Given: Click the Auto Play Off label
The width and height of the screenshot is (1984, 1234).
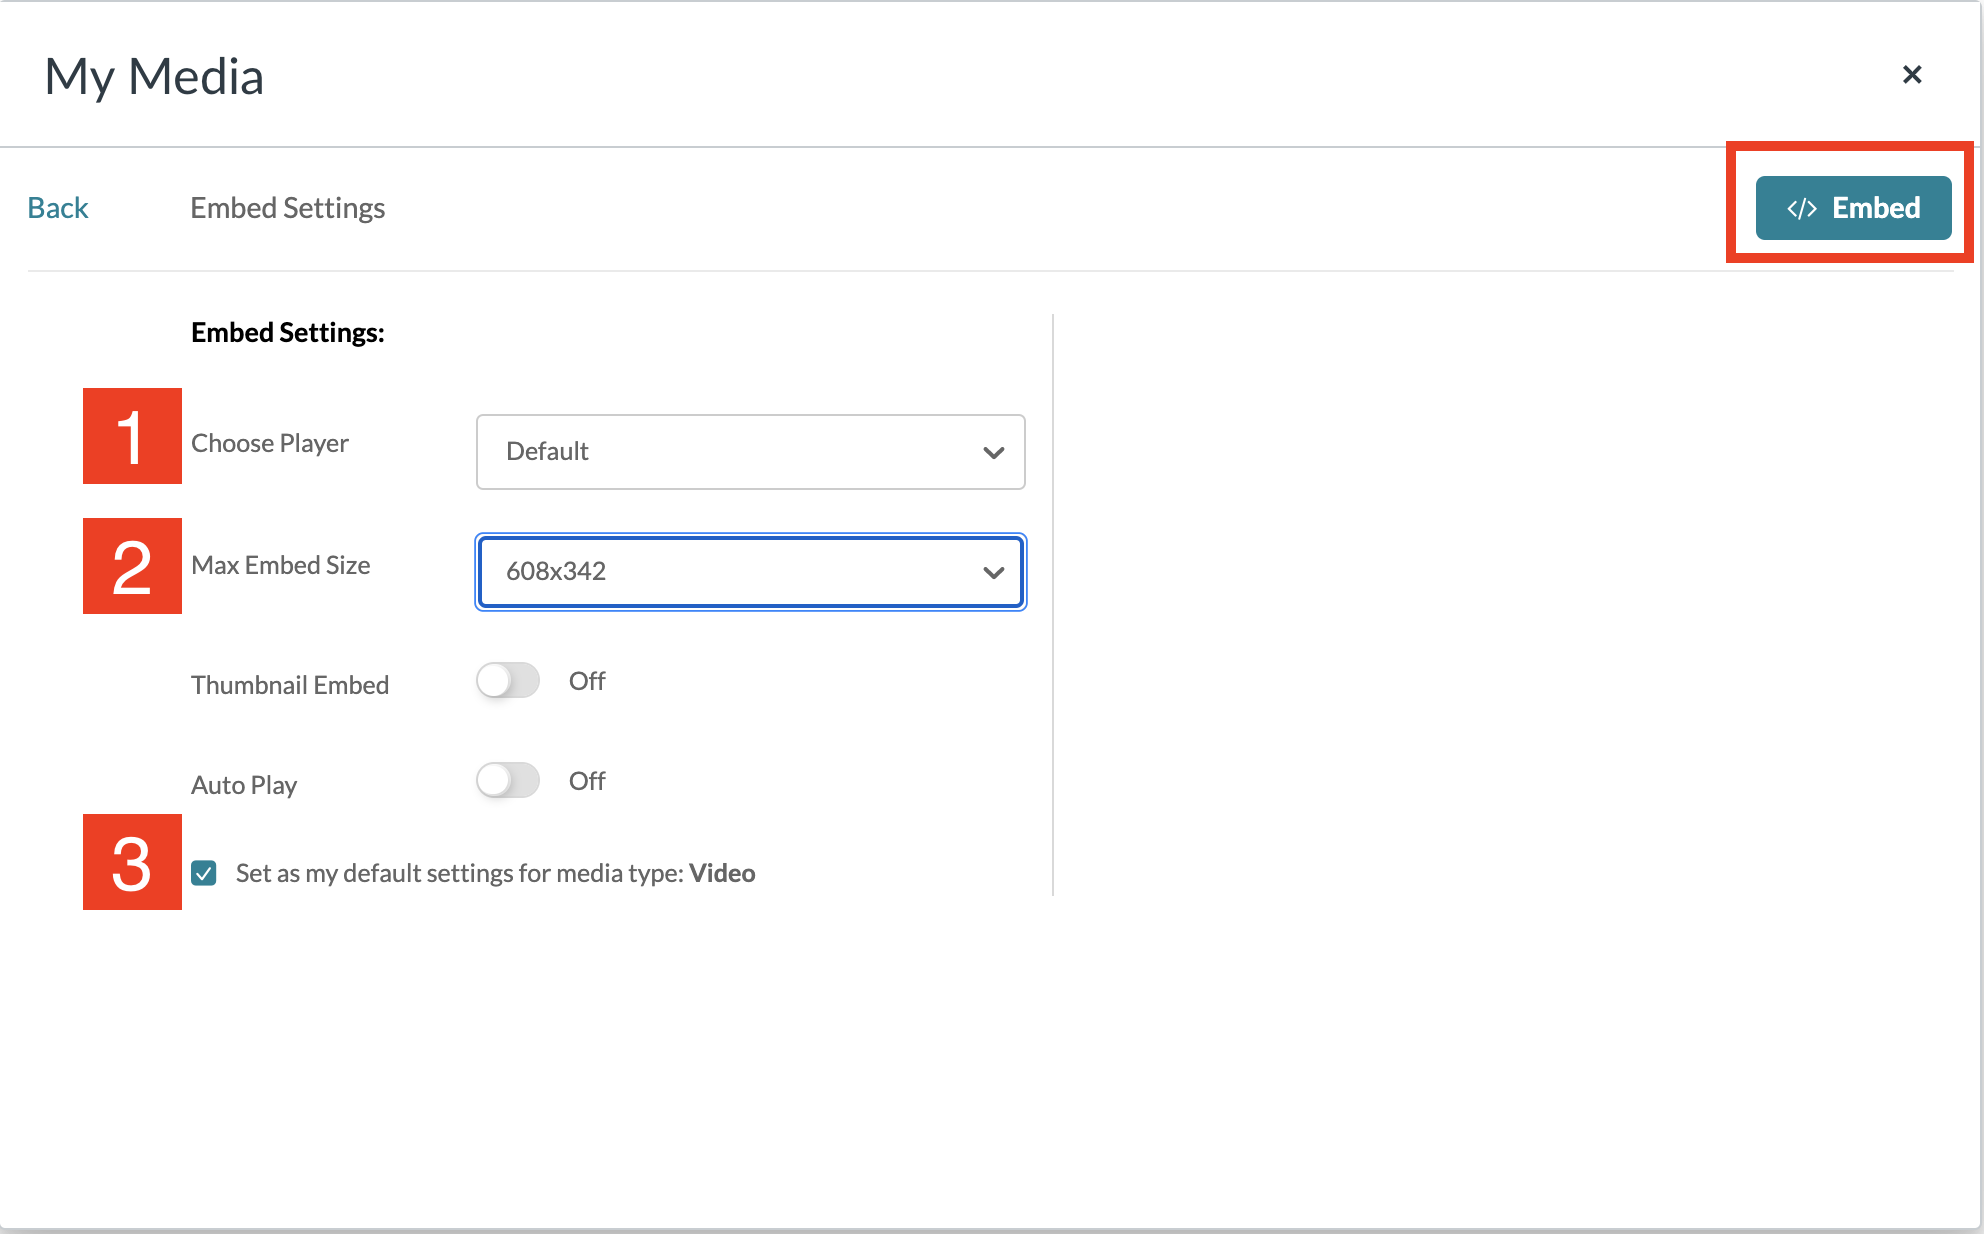Looking at the screenshot, I should coord(587,781).
